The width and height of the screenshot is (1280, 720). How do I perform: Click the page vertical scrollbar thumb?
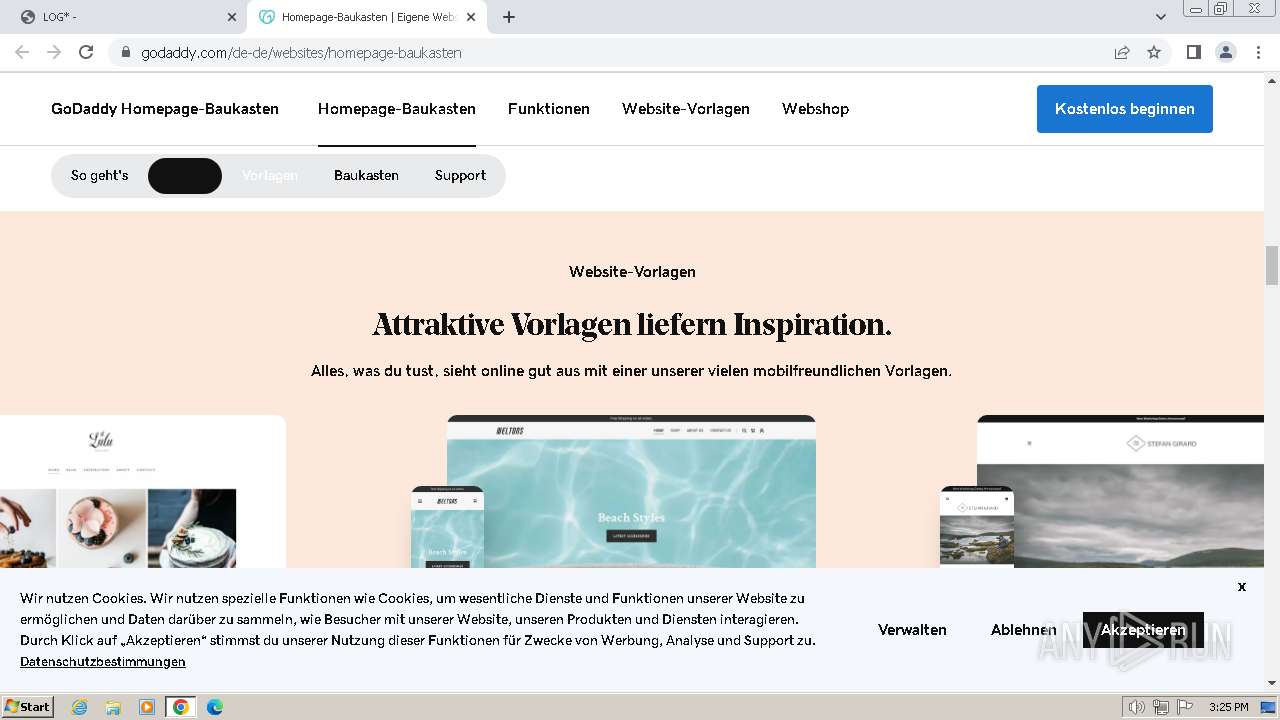click(1272, 265)
